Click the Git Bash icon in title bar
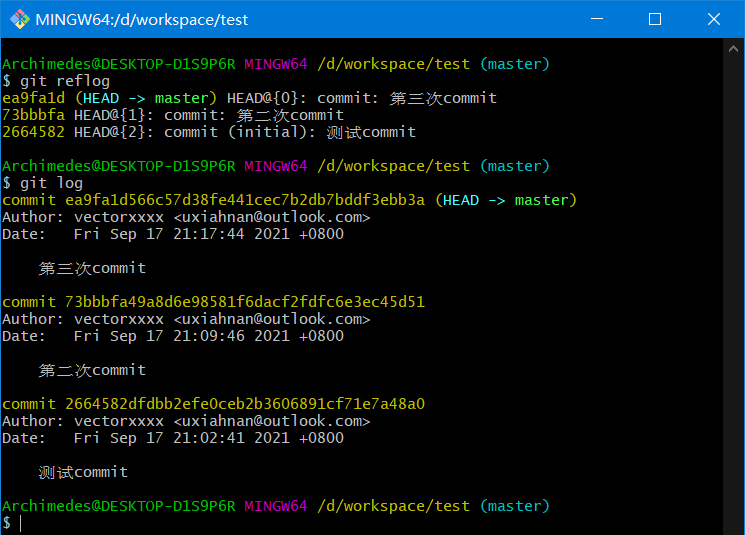The height and width of the screenshot is (535, 745). pos(19,19)
